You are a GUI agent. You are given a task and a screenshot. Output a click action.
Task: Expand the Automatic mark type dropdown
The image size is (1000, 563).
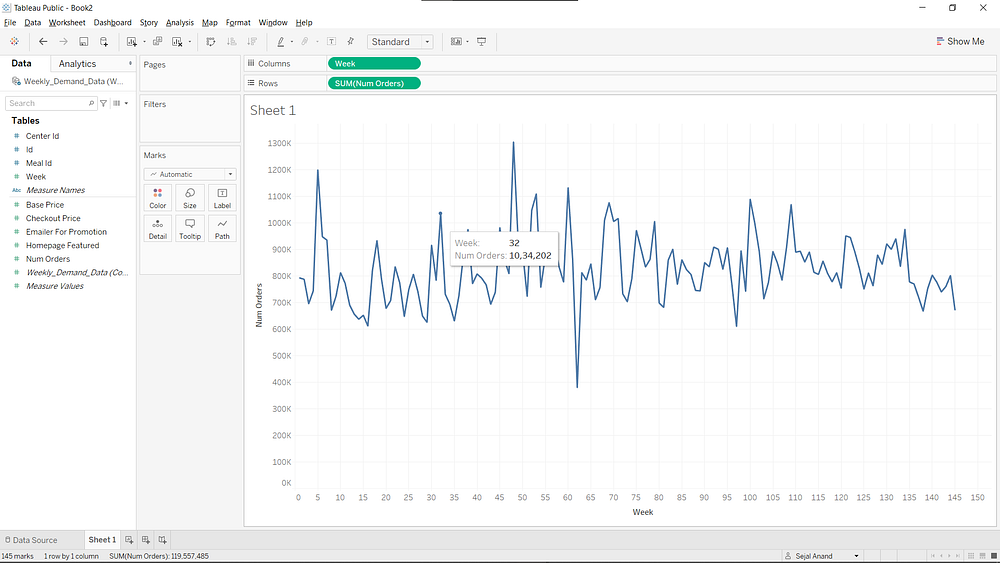click(189, 174)
